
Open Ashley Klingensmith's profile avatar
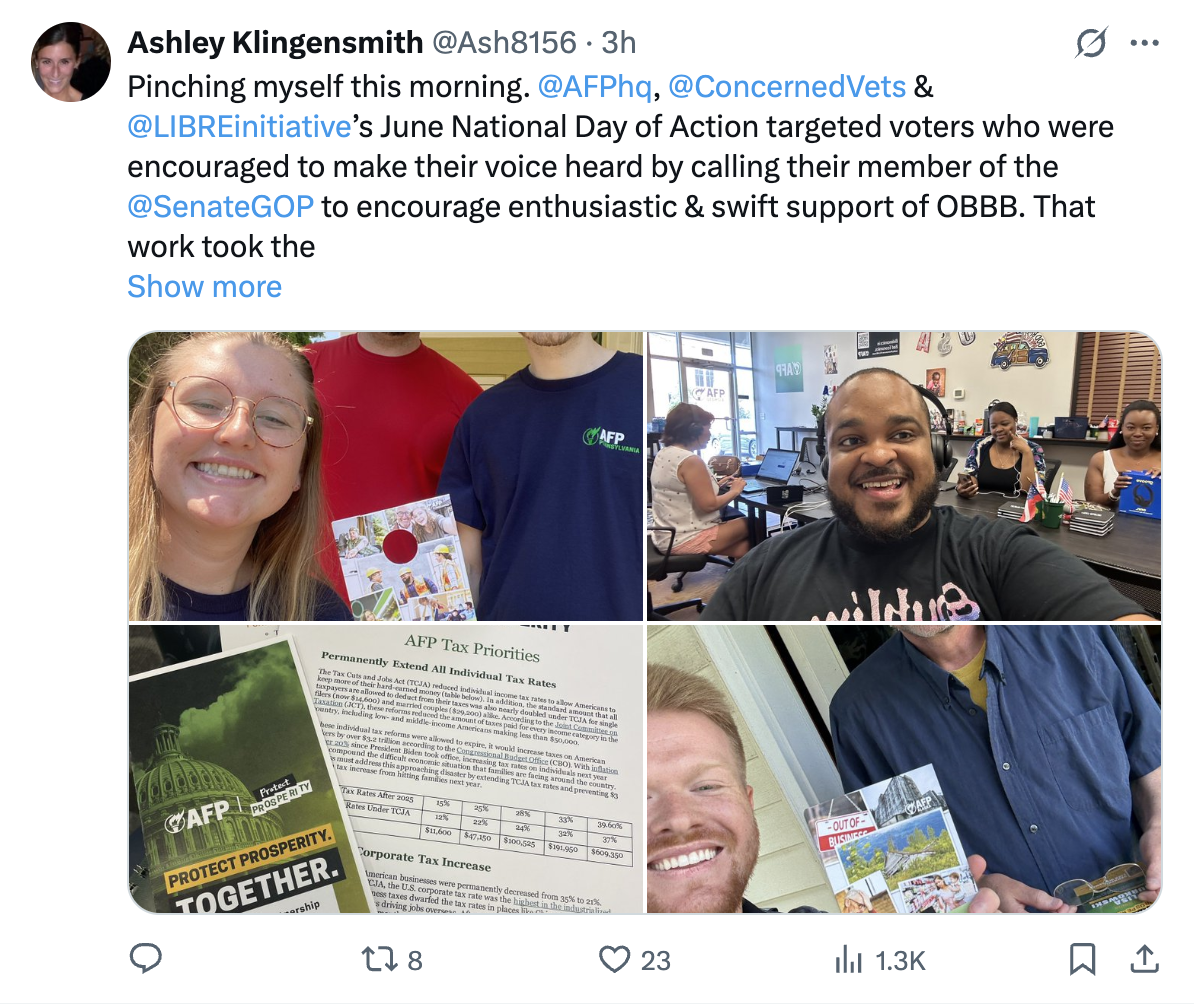click(71, 62)
